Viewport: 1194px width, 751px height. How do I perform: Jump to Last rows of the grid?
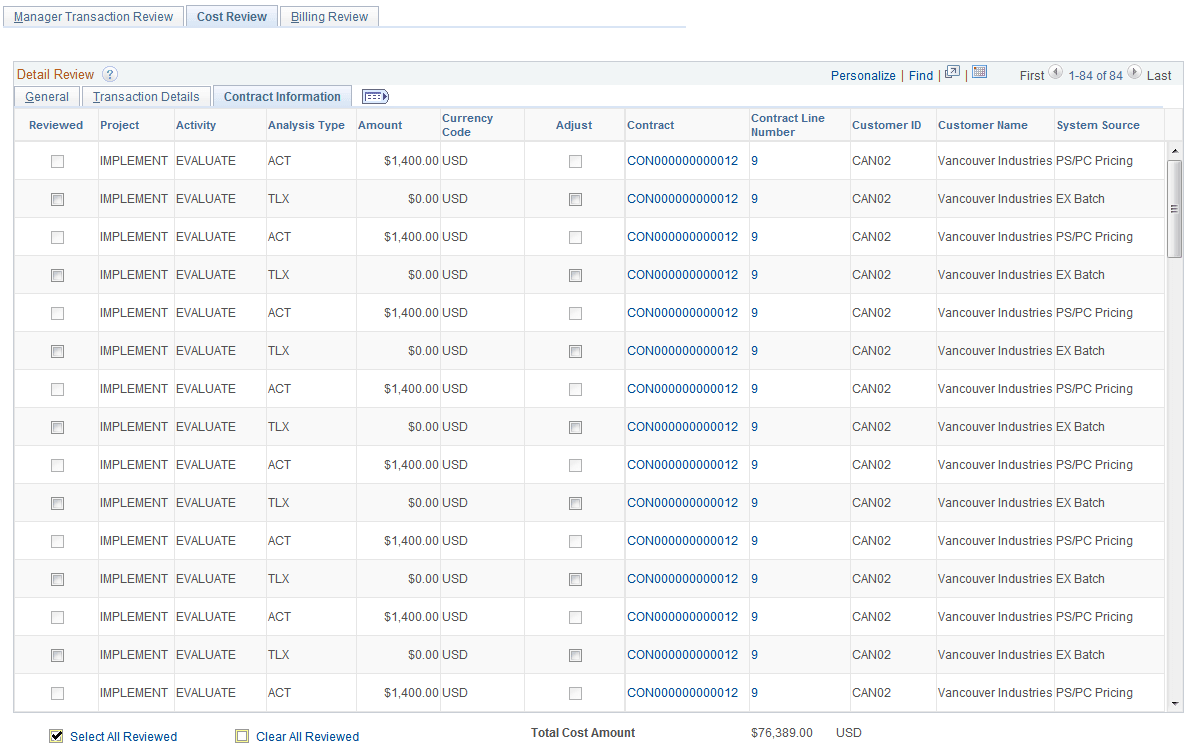click(x=1158, y=74)
